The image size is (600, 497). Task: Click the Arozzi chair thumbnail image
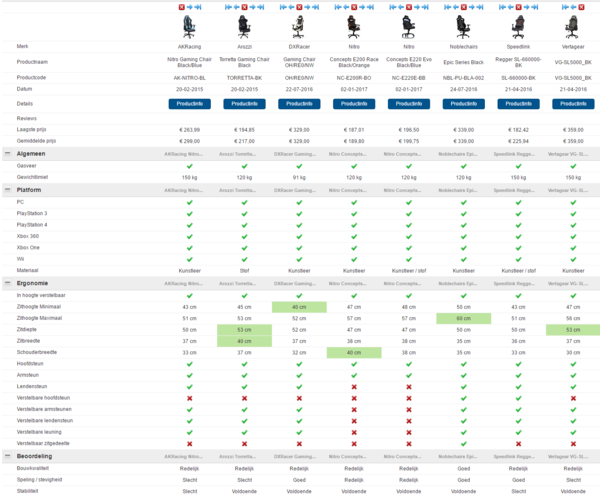click(244, 26)
